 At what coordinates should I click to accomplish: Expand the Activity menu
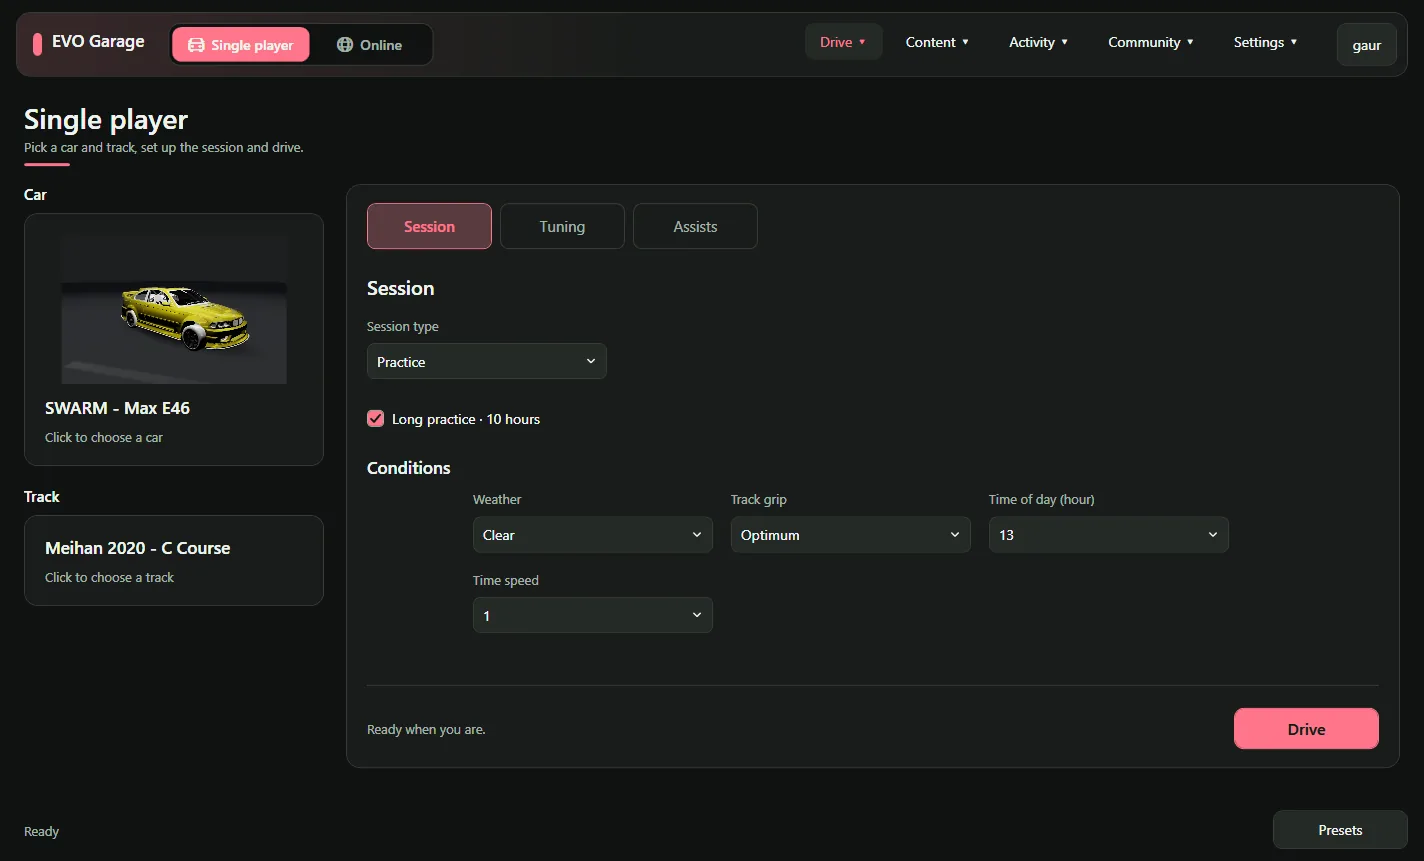tap(1038, 42)
